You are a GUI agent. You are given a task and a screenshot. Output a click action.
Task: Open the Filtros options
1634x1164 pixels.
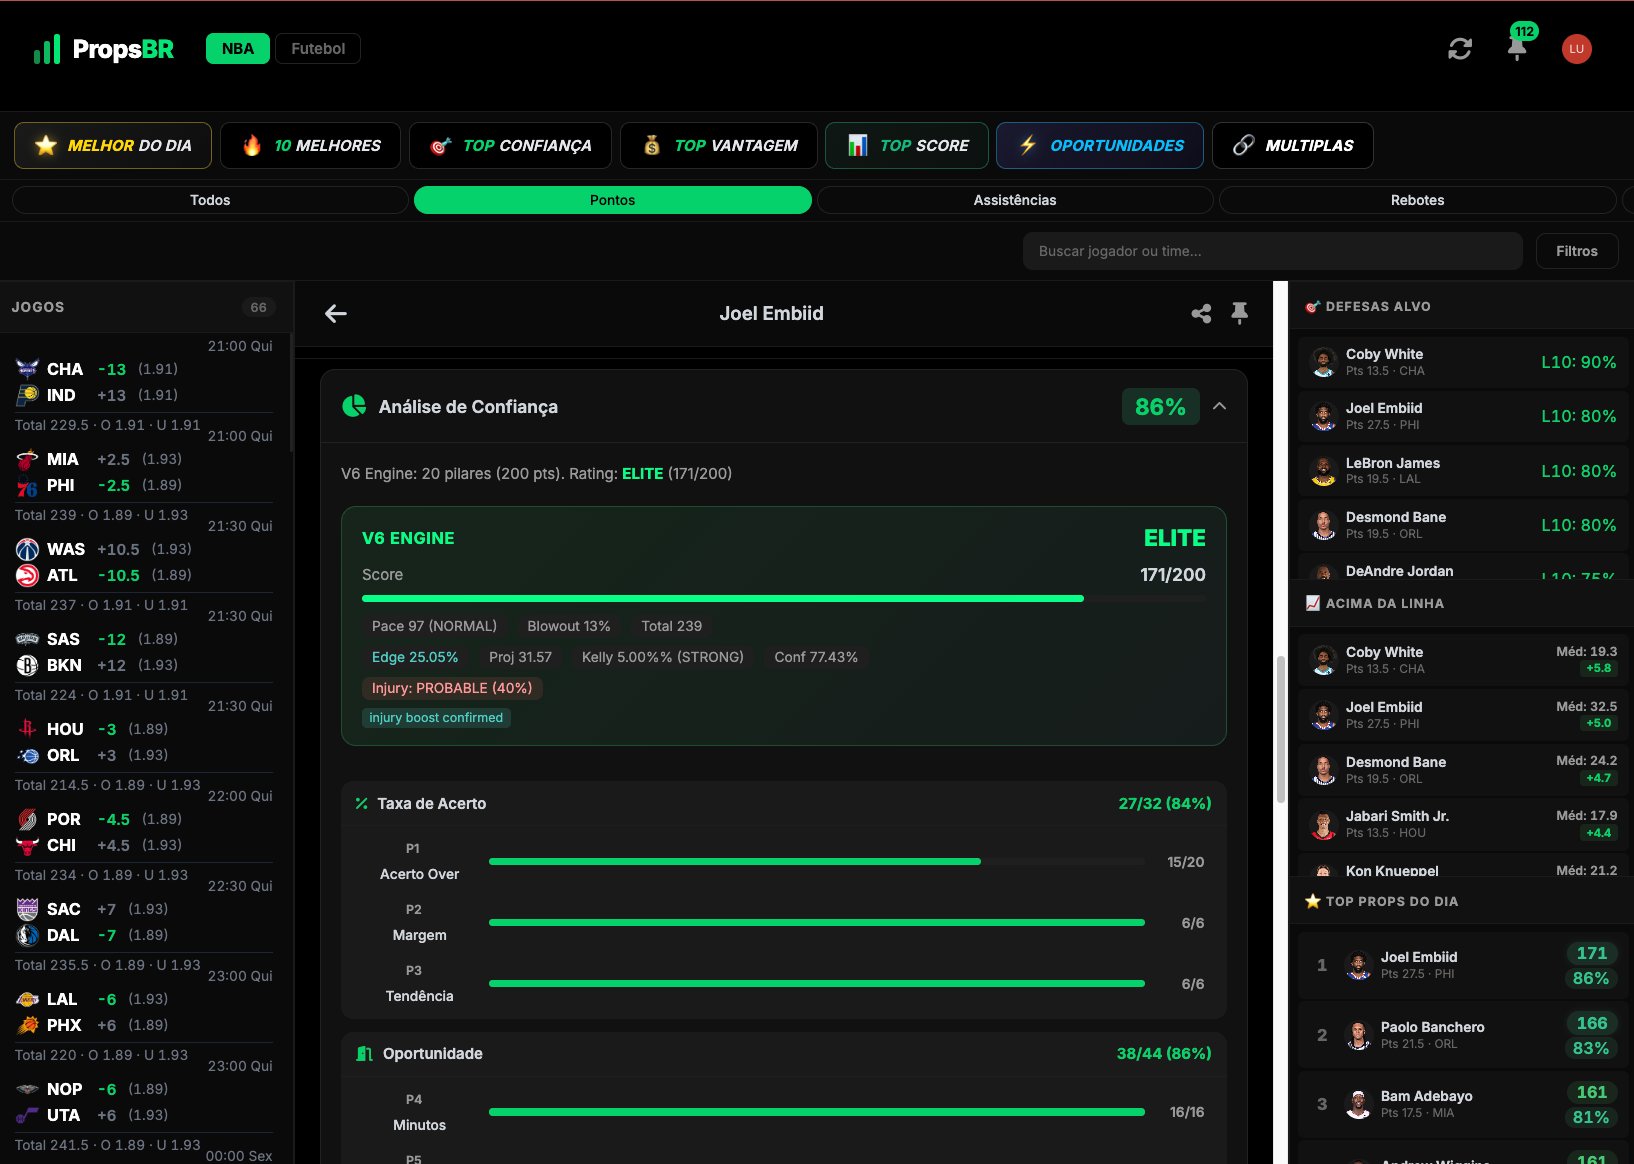click(1576, 251)
